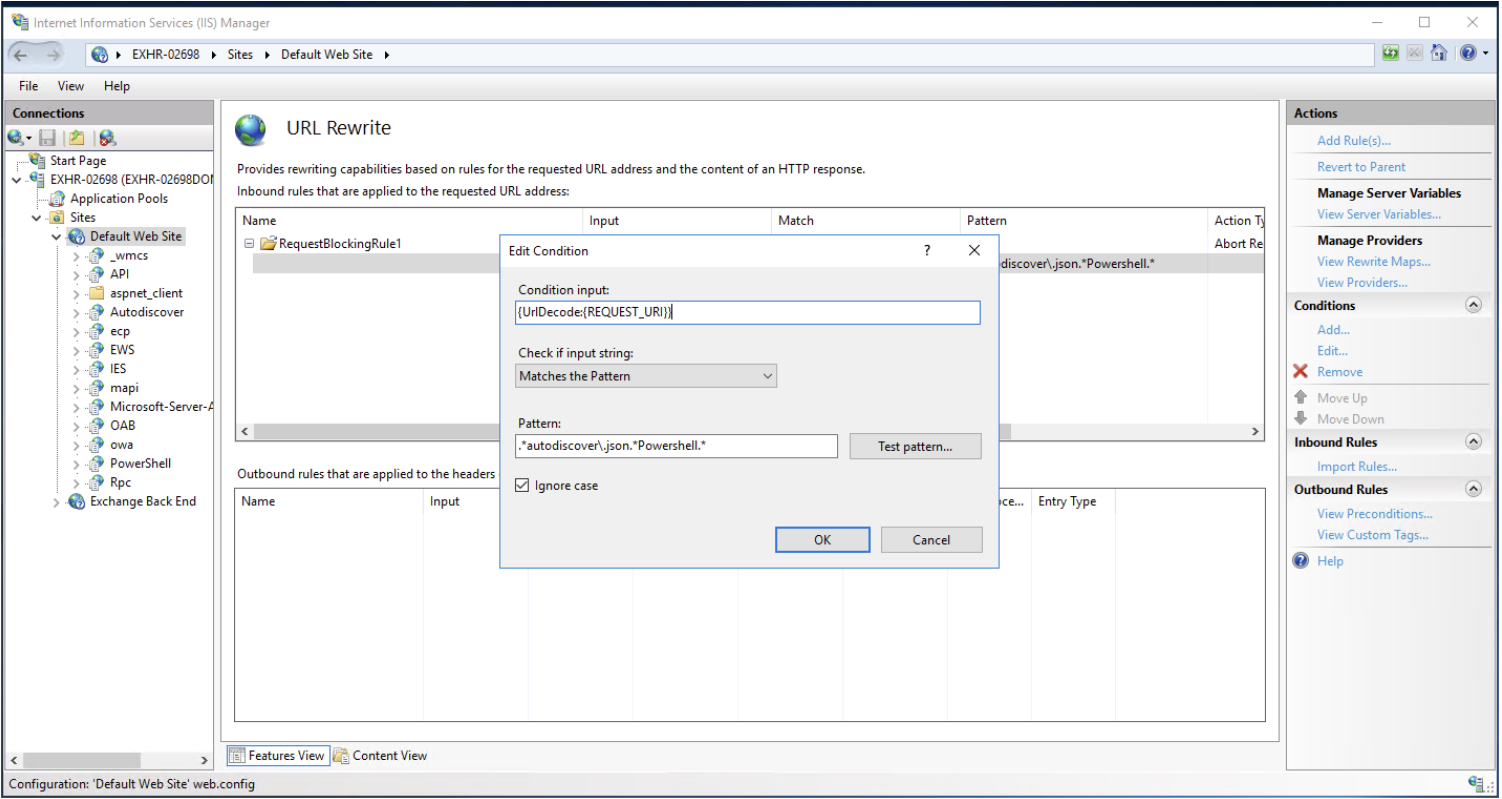Collapse the Default Web Site tree node
Viewport: 1502px width, 799px height.
tap(57, 237)
